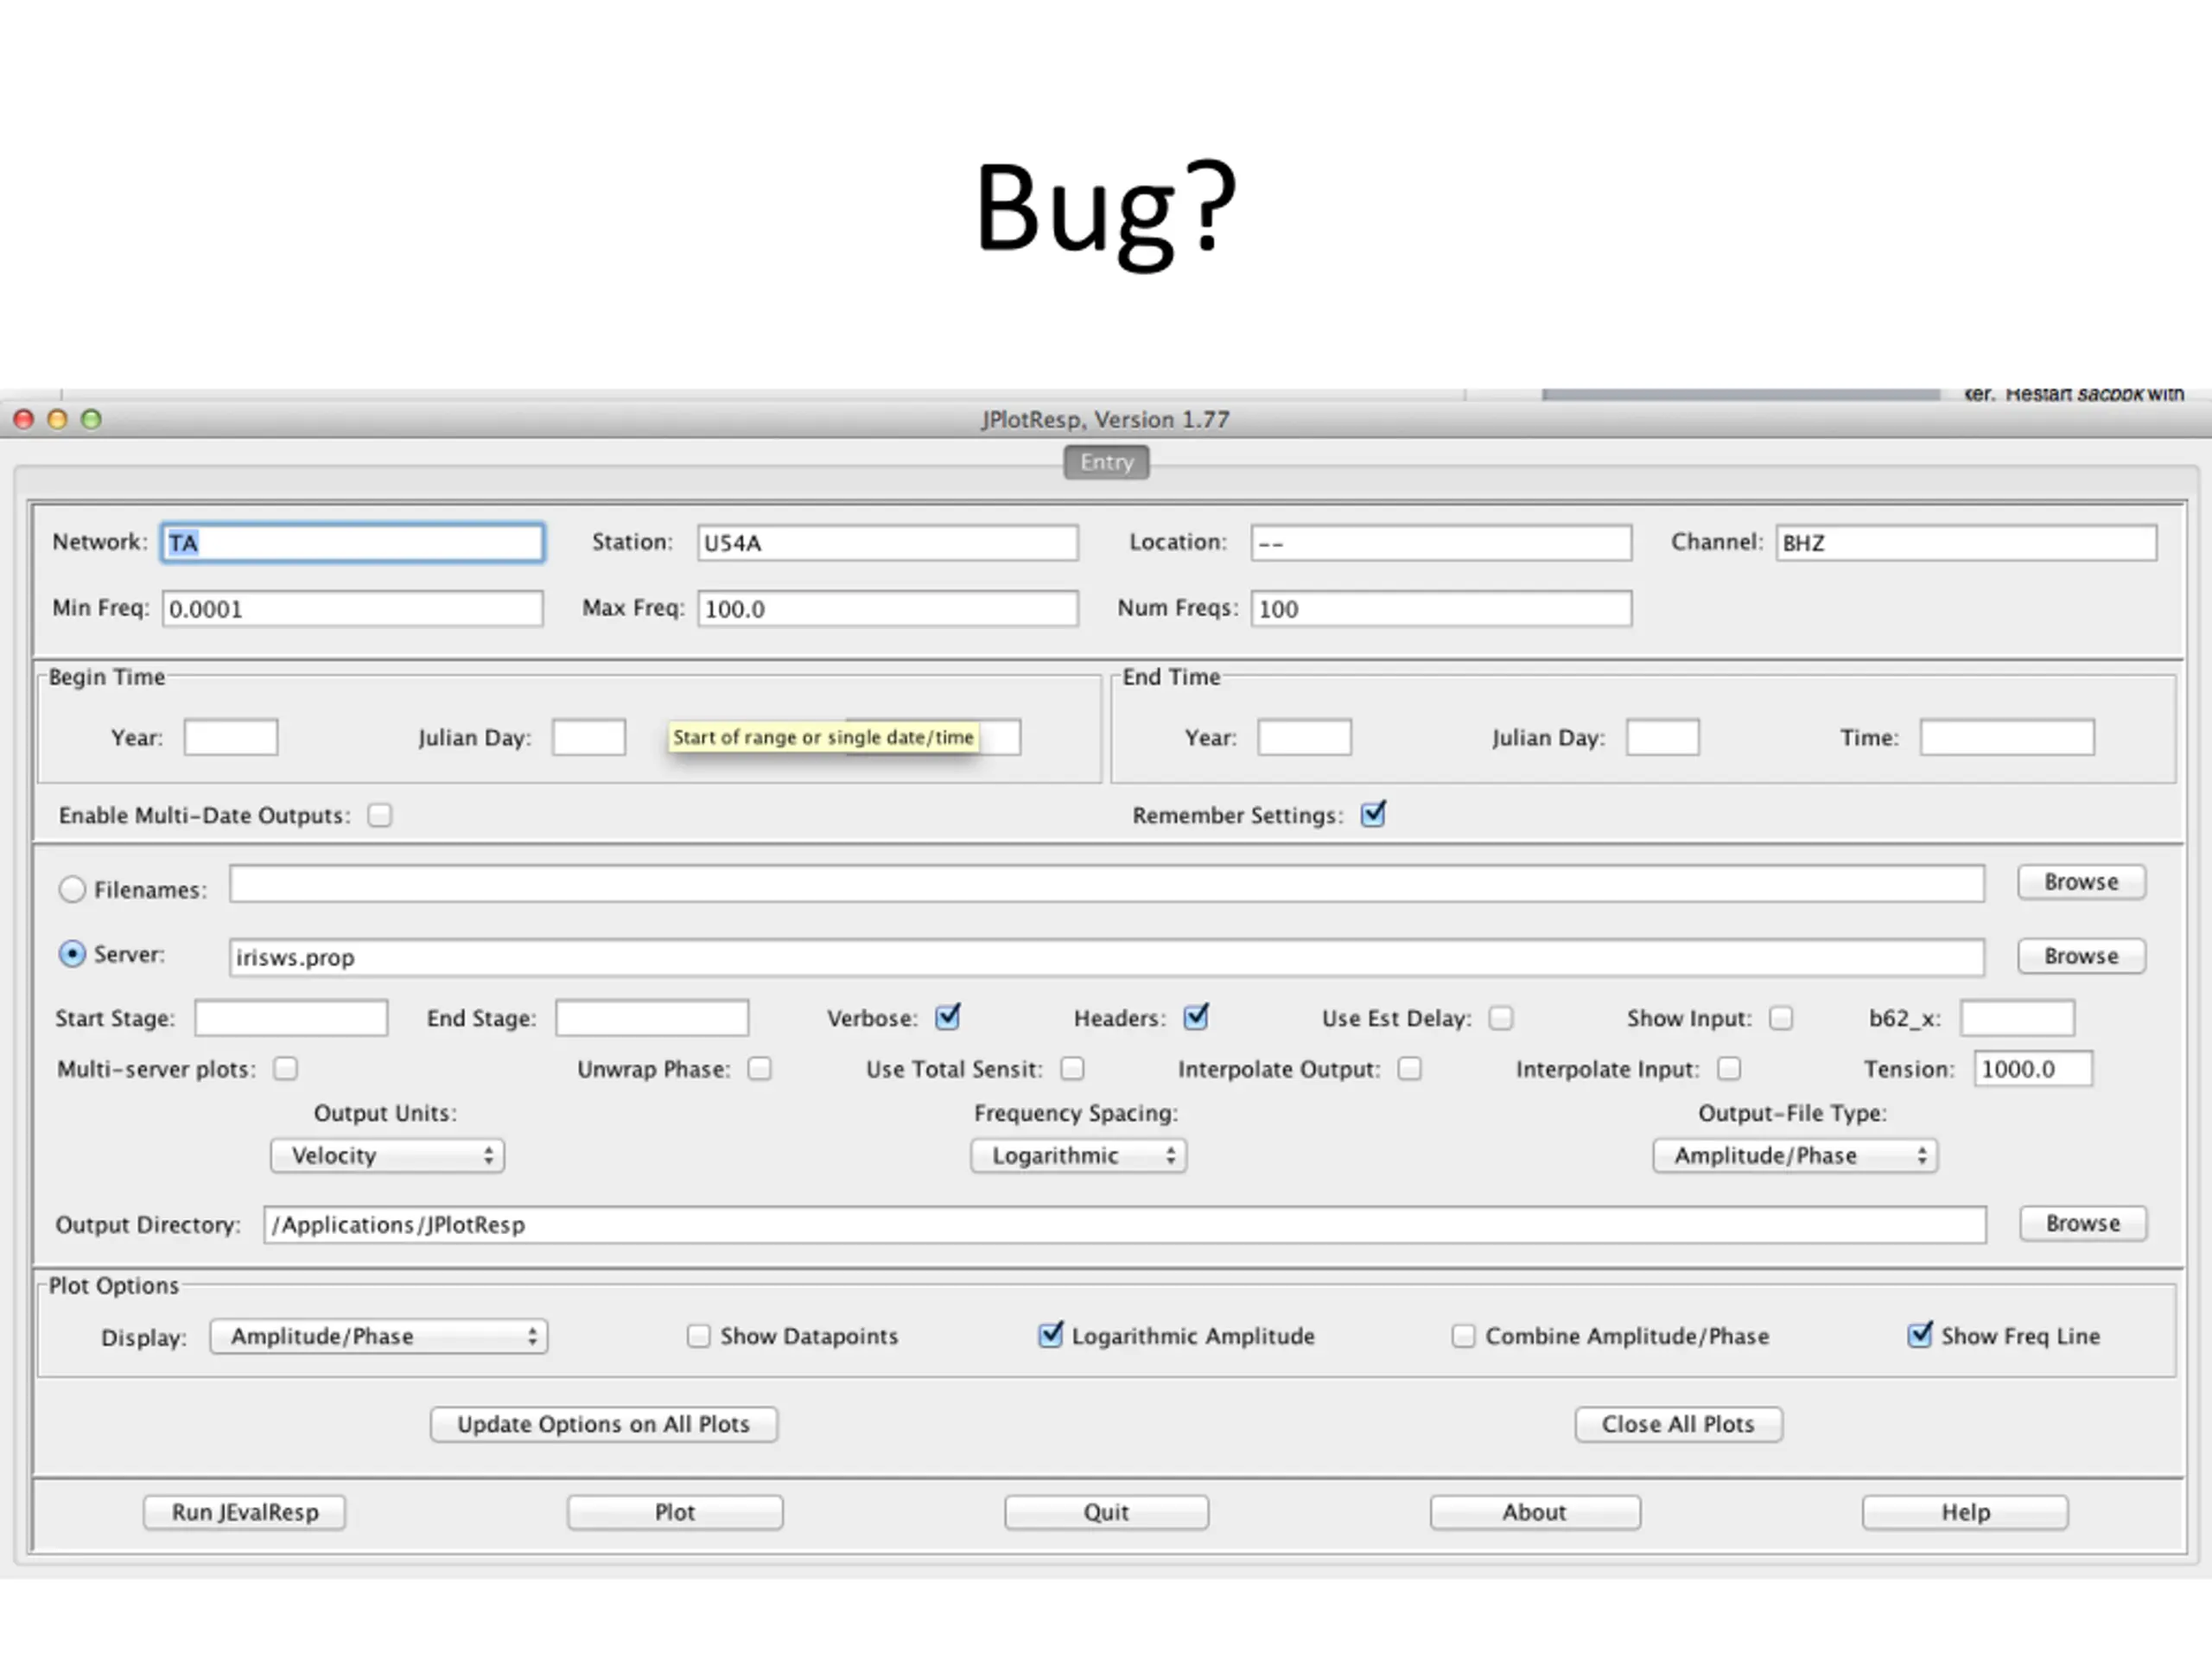Click the green zoom window button
Viewport: 2212px width, 1659px height.
pos(91,419)
